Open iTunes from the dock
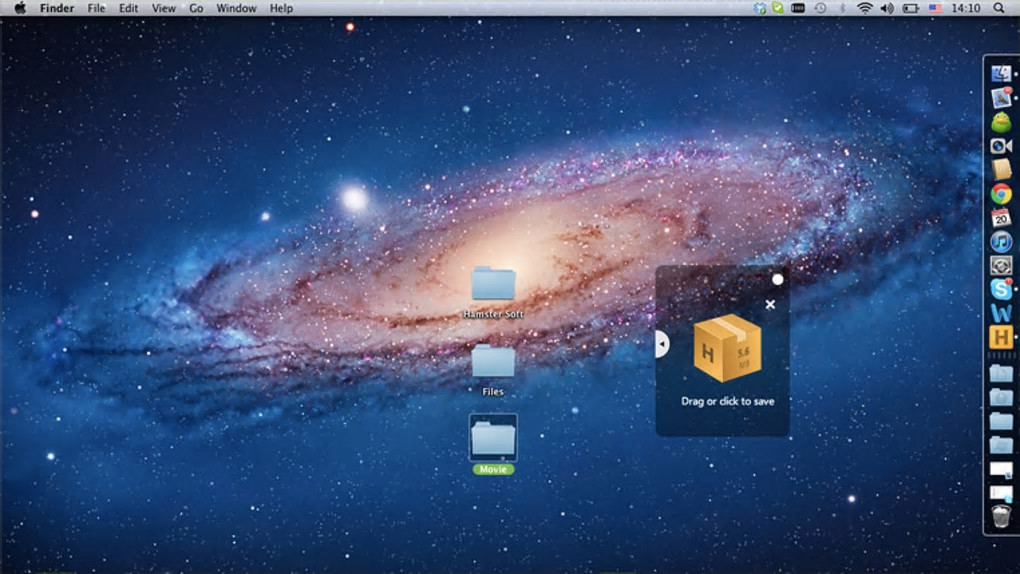1020x574 pixels. coord(1001,241)
